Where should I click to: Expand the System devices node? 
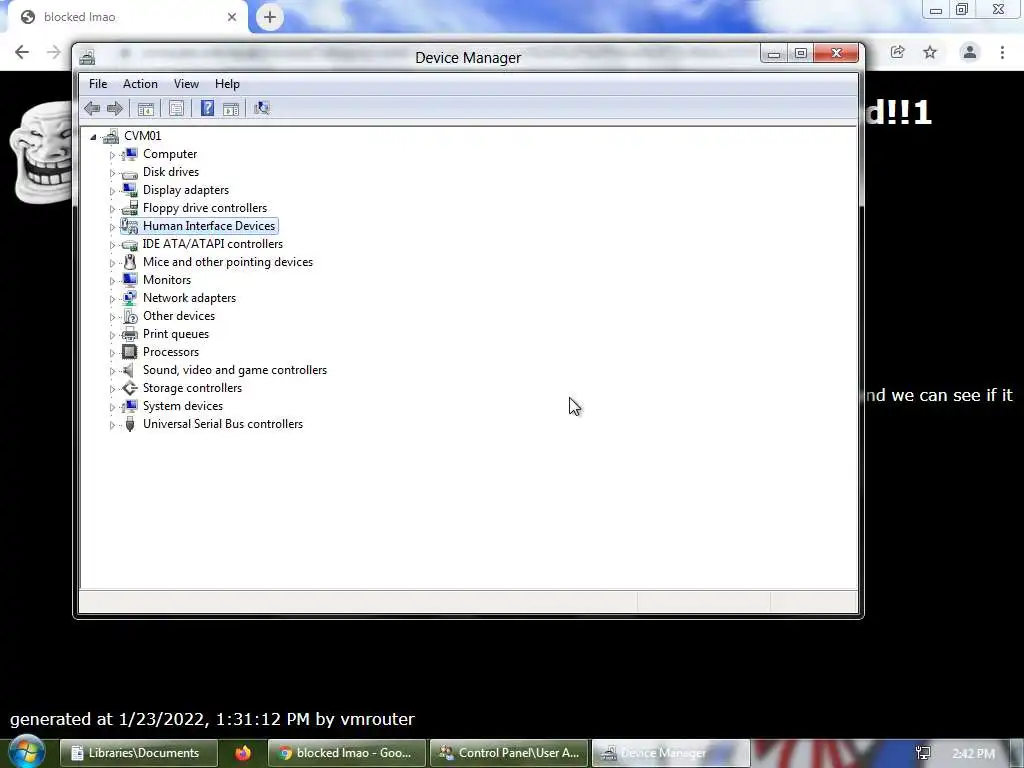pyautogui.click(x=112, y=407)
